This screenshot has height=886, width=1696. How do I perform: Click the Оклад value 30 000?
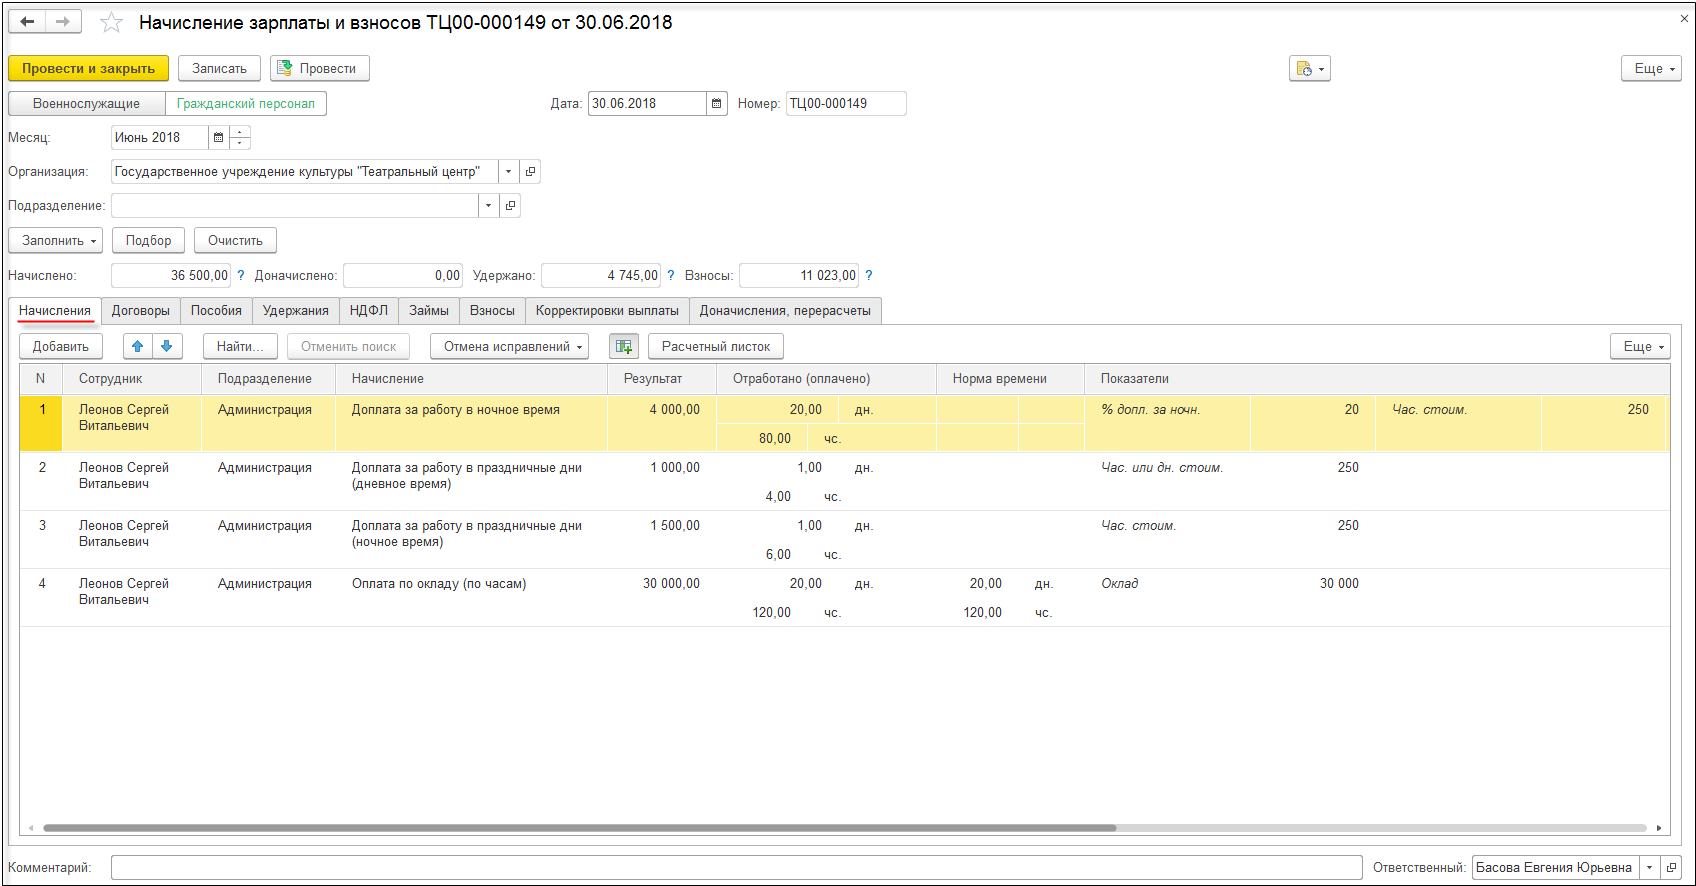(1339, 583)
